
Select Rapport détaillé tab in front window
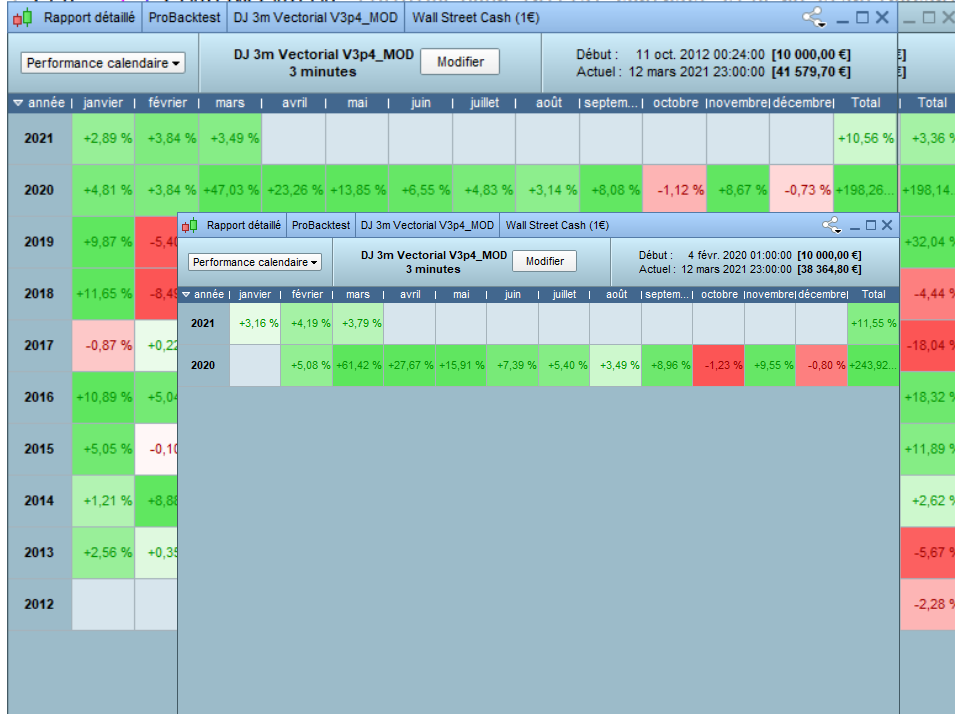[x=244, y=225]
